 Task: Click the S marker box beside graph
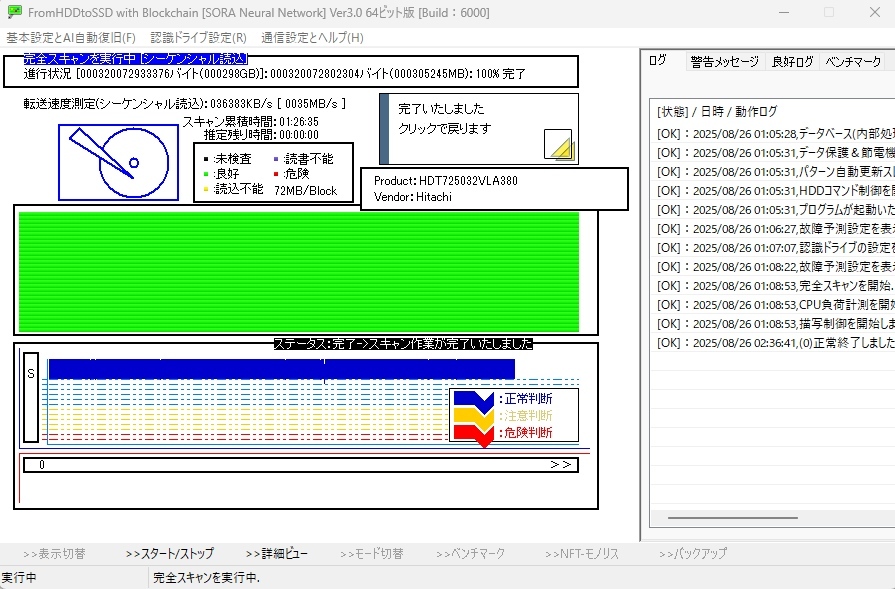pos(31,397)
